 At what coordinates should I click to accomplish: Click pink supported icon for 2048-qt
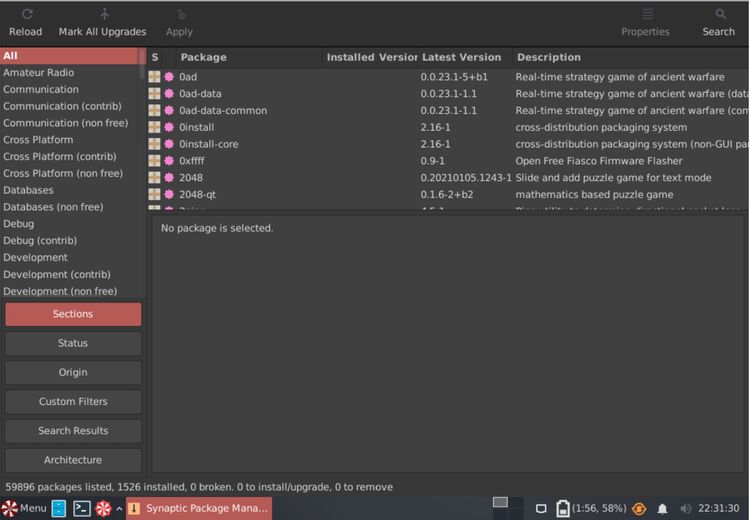coord(169,194)
